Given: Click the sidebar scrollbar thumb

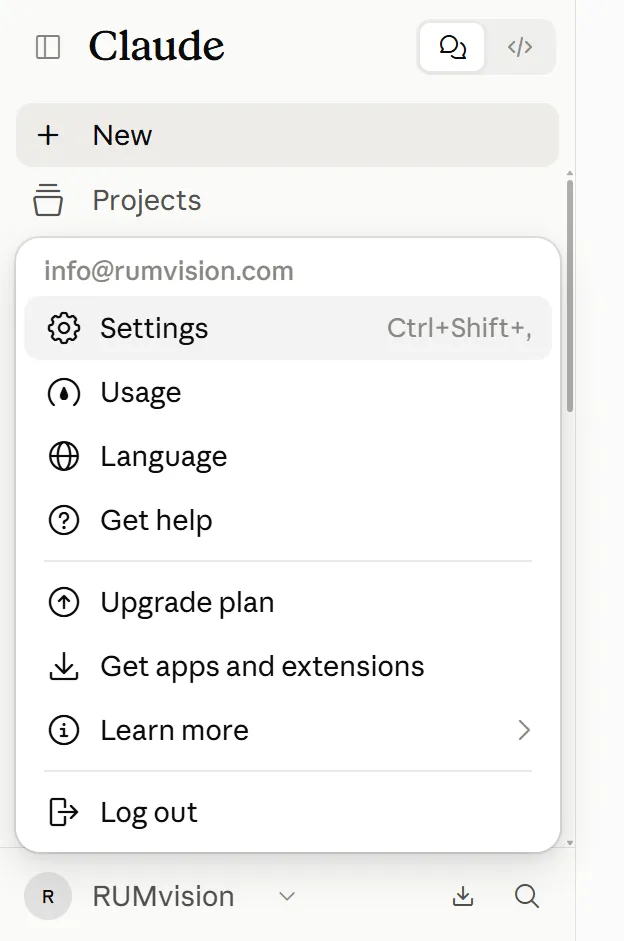Looking at the screenshot, I should coord(569,295).
